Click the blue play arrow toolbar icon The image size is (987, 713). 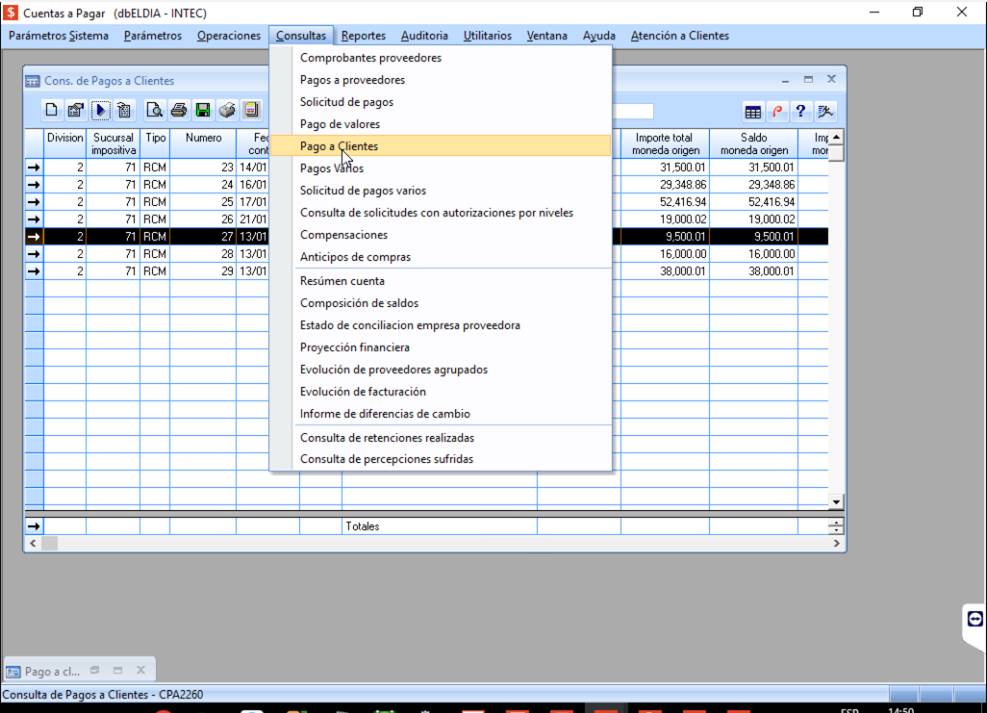(x=101, y=110)
